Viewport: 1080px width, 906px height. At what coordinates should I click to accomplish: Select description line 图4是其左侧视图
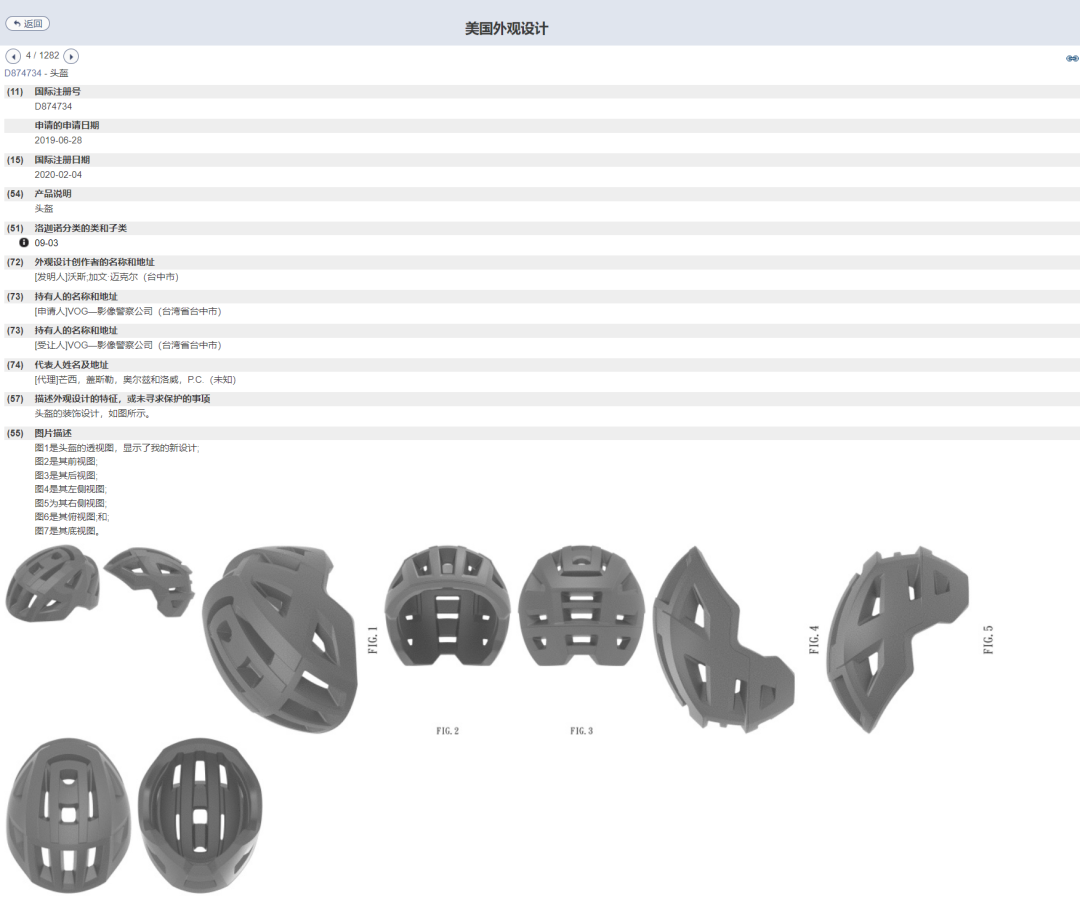[71, 489]
